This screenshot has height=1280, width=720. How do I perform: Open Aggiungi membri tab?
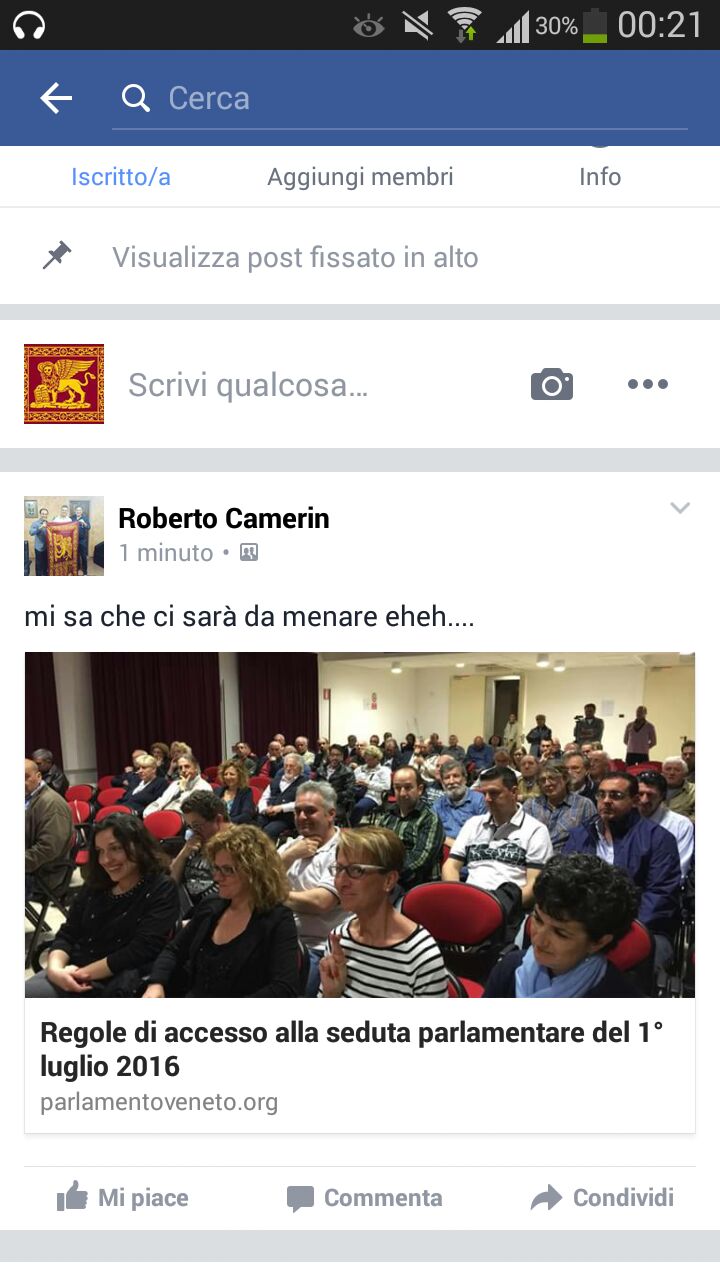pos(360,177)
